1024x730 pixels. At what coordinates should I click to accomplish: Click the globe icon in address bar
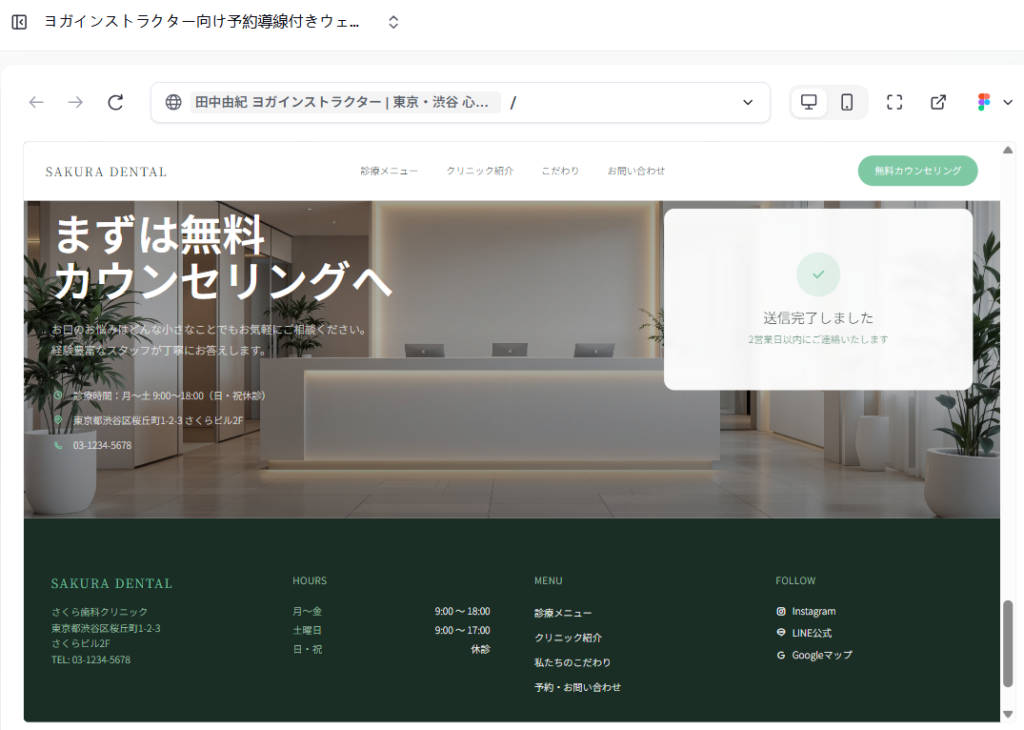point(173,102)
